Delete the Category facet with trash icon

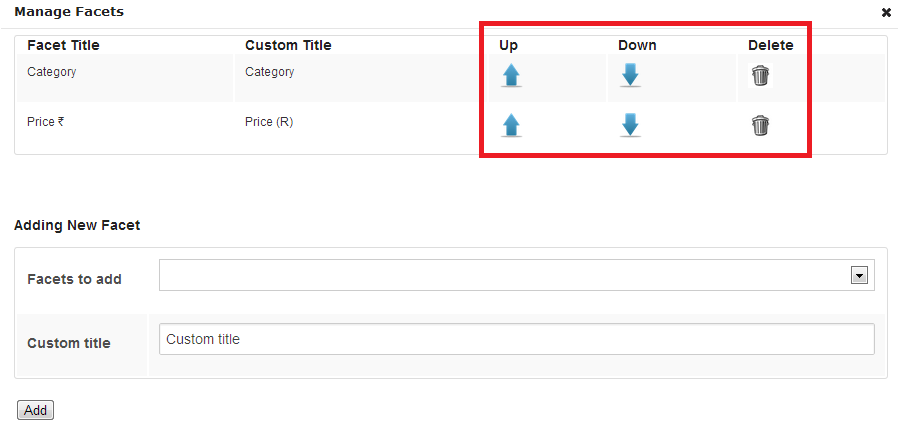coord(761,76)
